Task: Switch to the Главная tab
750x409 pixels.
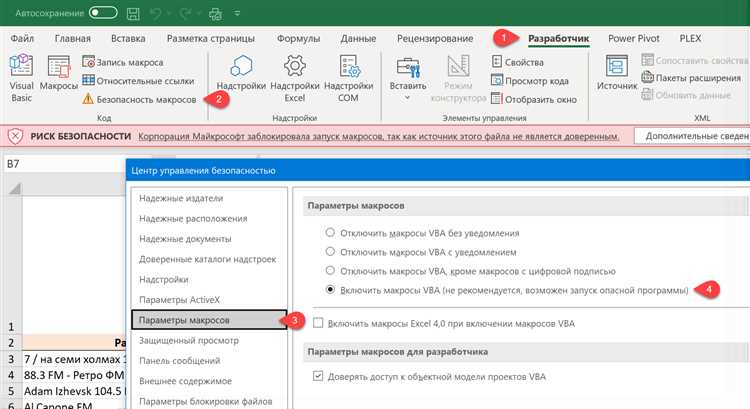Action: [x=73, y=38]
